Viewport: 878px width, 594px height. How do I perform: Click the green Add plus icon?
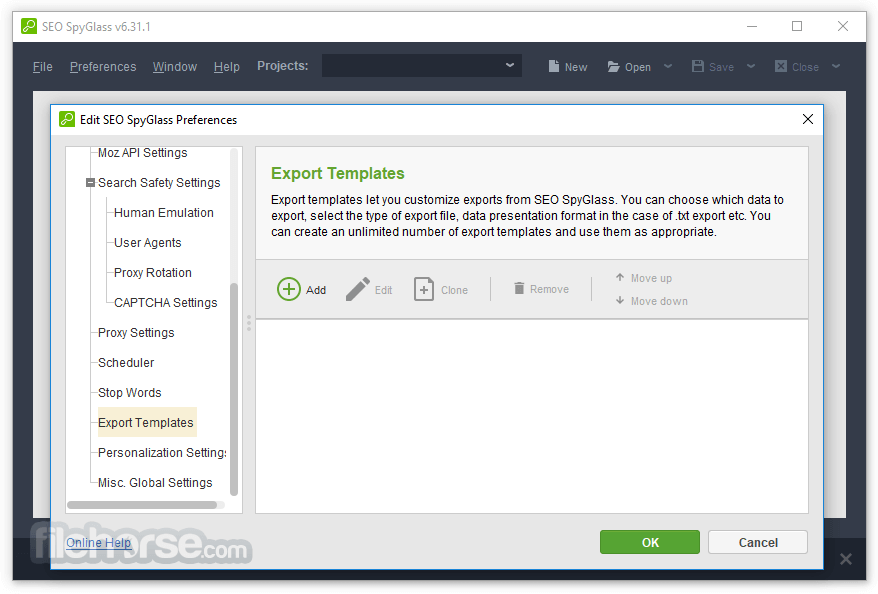point(289,289)
